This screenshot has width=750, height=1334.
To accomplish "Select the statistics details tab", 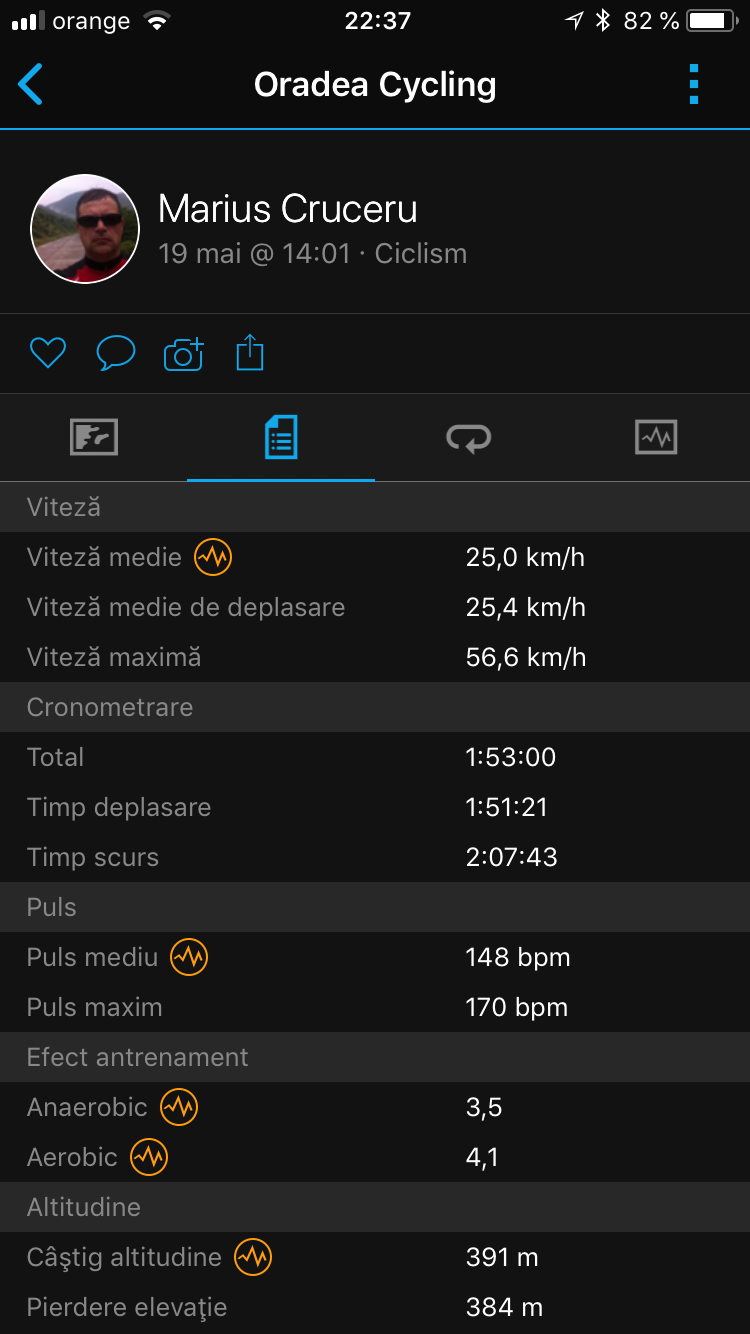I will coord(281,438).
